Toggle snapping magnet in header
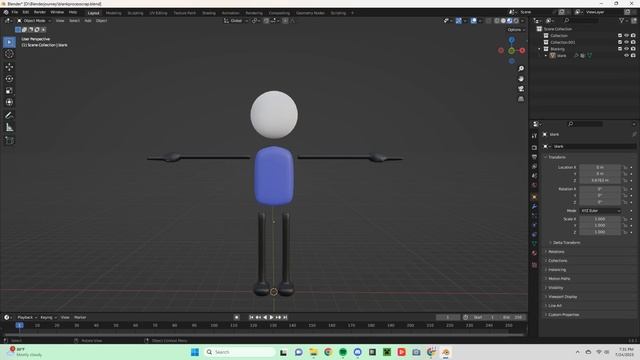Image resolution: width=640 pixels, height=360 pixels. tap(266, 21)
